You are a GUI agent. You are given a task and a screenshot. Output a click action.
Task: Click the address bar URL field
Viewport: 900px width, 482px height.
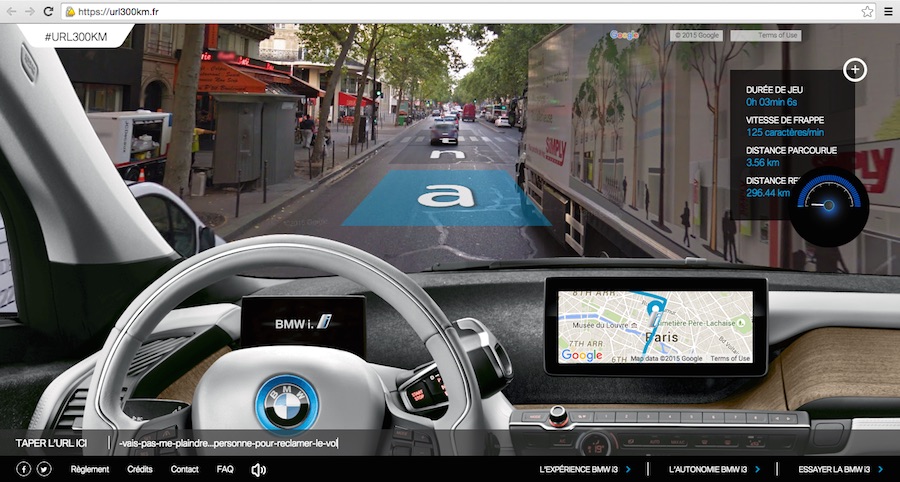tap(468, 11)
